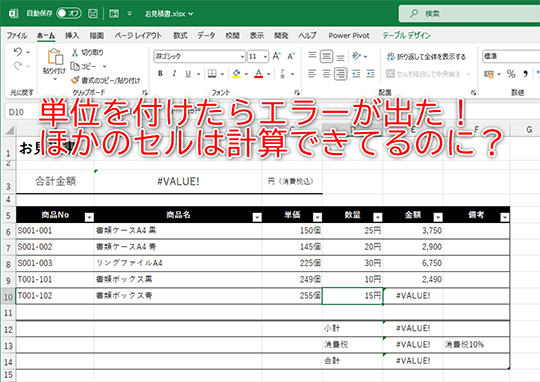
Task: Switch to the 挿入 tab
Action: [x=72, y=35]
